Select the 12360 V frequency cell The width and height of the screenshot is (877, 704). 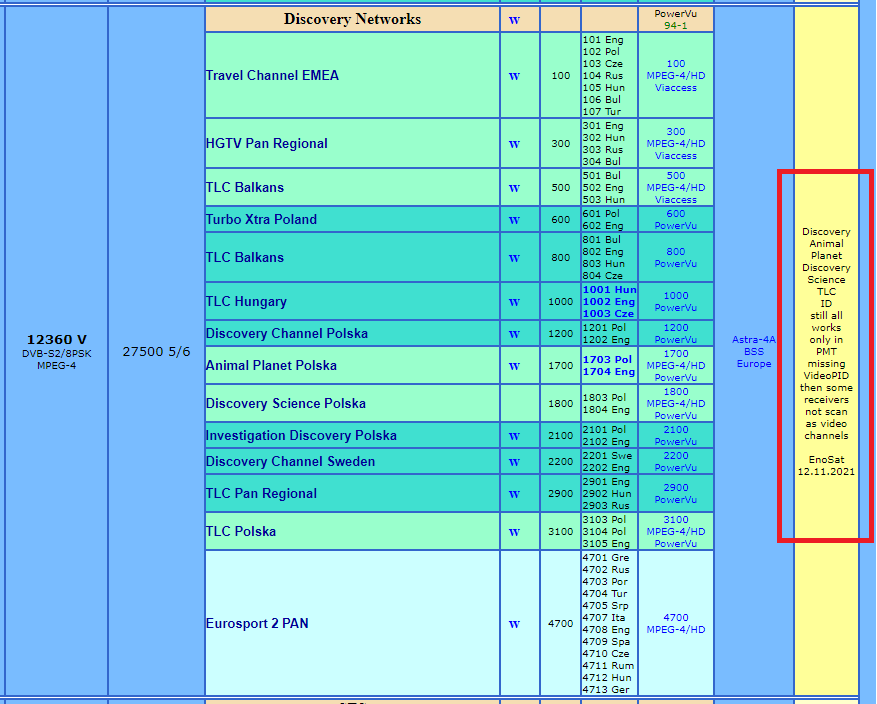click(x=56, y=351)
